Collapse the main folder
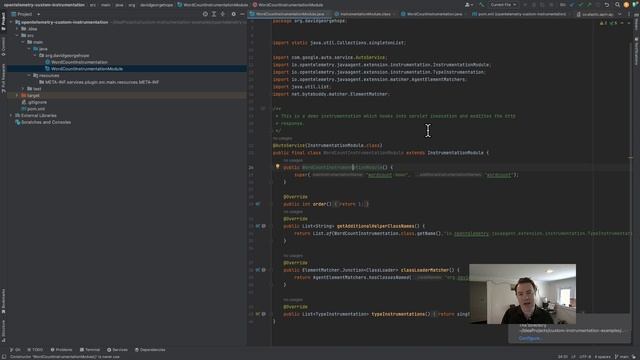Image resolution: width=640 pixels, height=360 pixels. [x=23, y=42]
